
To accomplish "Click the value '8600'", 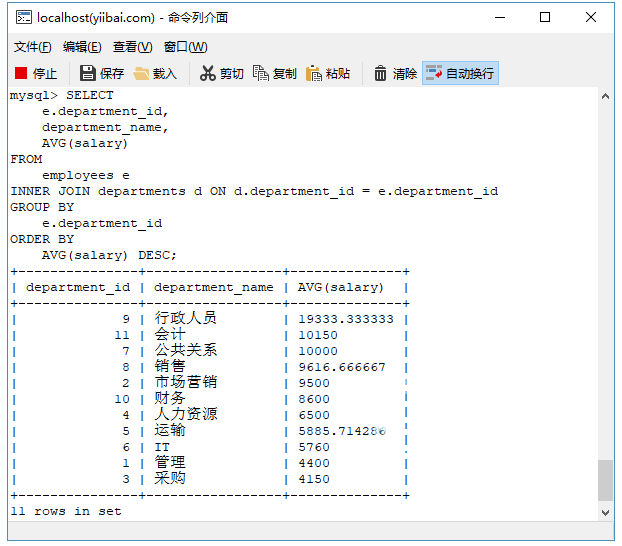I will pos(314,399).
